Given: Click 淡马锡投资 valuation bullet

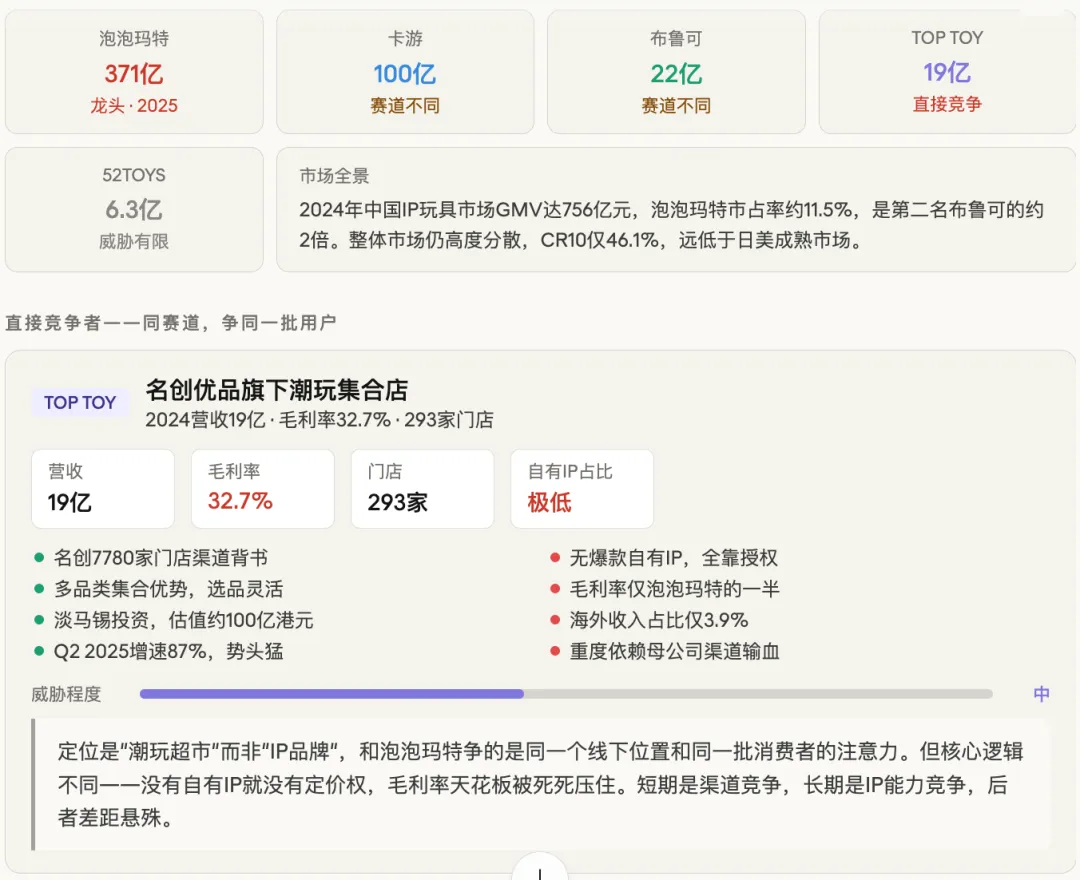Looking at the screenshot, I should pyautogui.click(x=174, y=620).
